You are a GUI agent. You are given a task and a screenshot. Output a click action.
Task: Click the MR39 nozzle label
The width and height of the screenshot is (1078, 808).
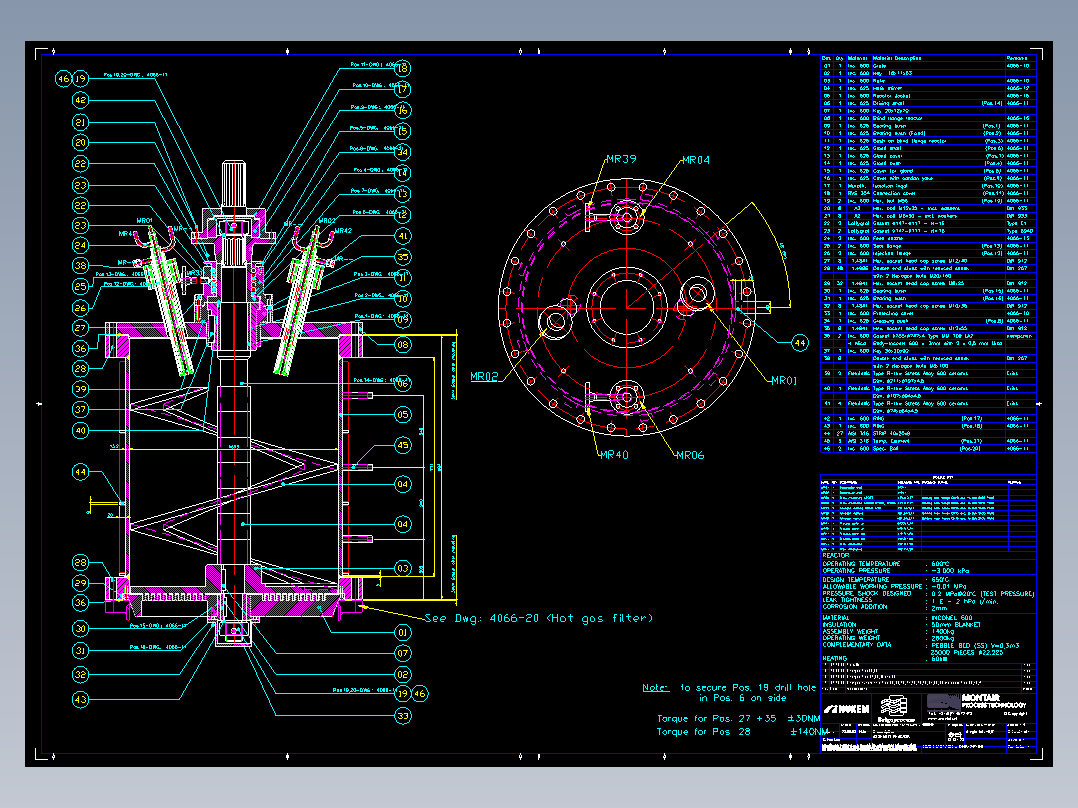pyautogui.click(x=622, y=159)
